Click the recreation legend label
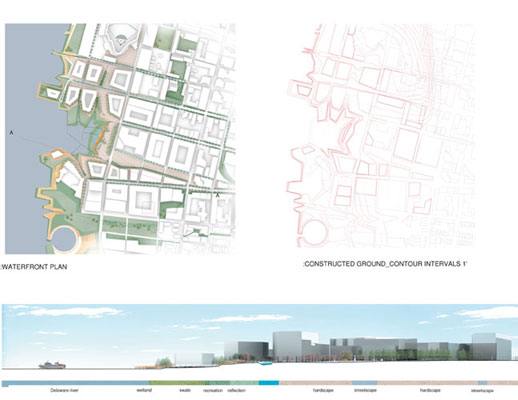The image size is (518, 400). (x=213, y=390)
